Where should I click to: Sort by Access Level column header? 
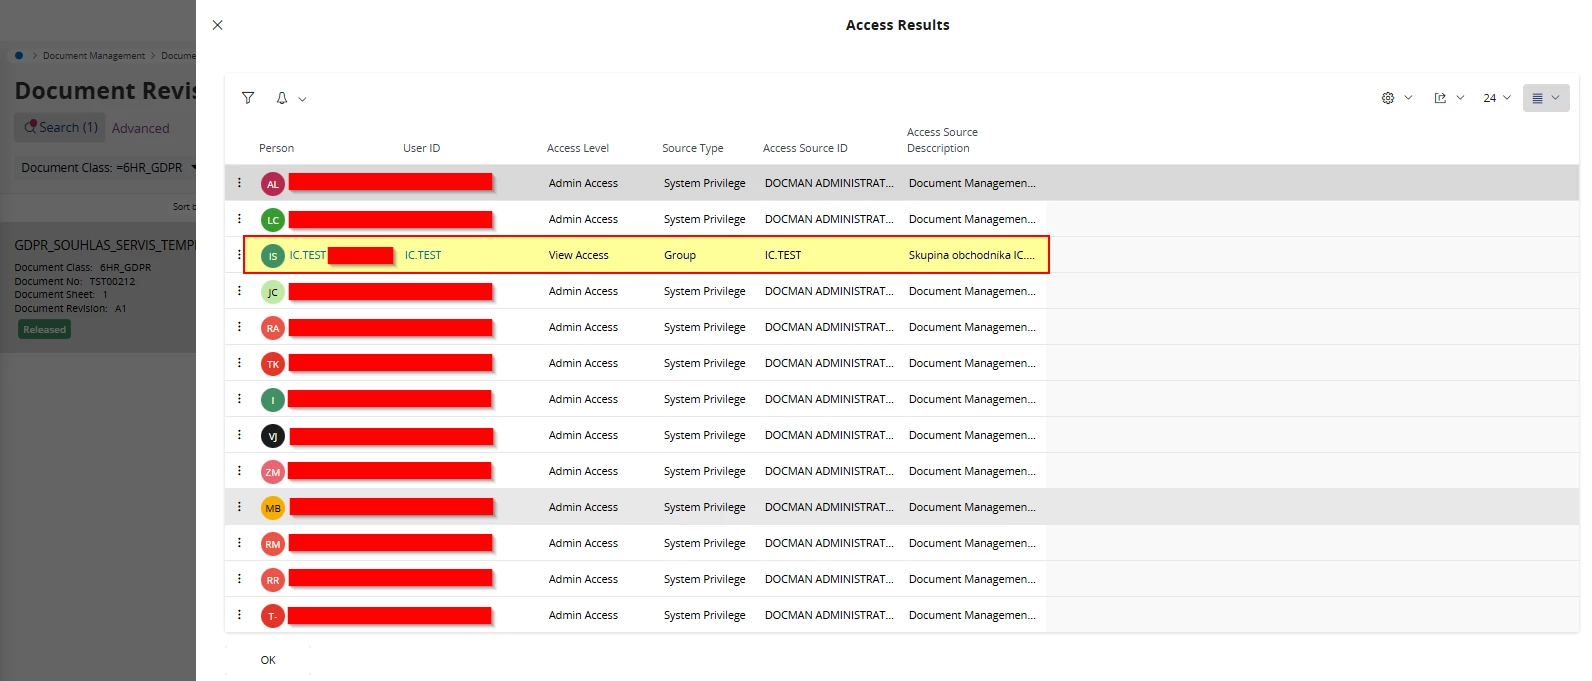[578, 148]
